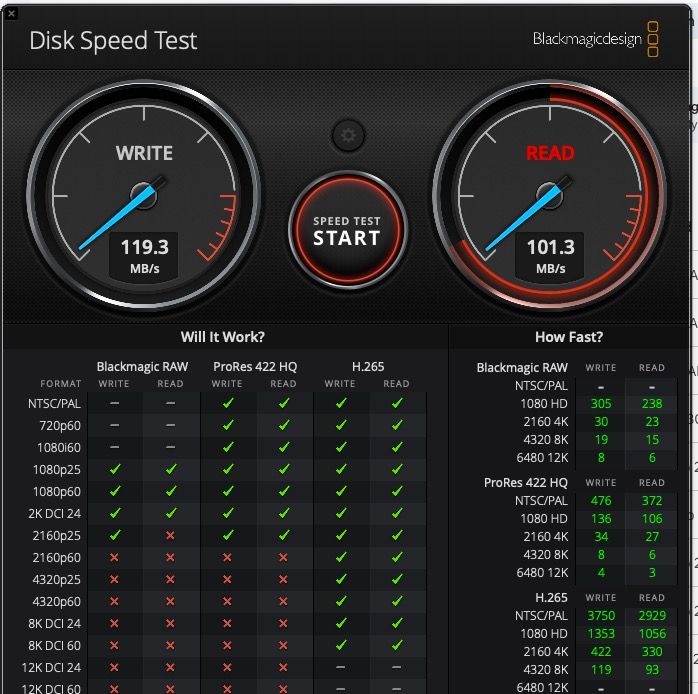Image resolution: width=698 pixels, height=694 pixels.
Task: Click the H.265 column header in Will It Work
Action: click(x=368, y=366)
